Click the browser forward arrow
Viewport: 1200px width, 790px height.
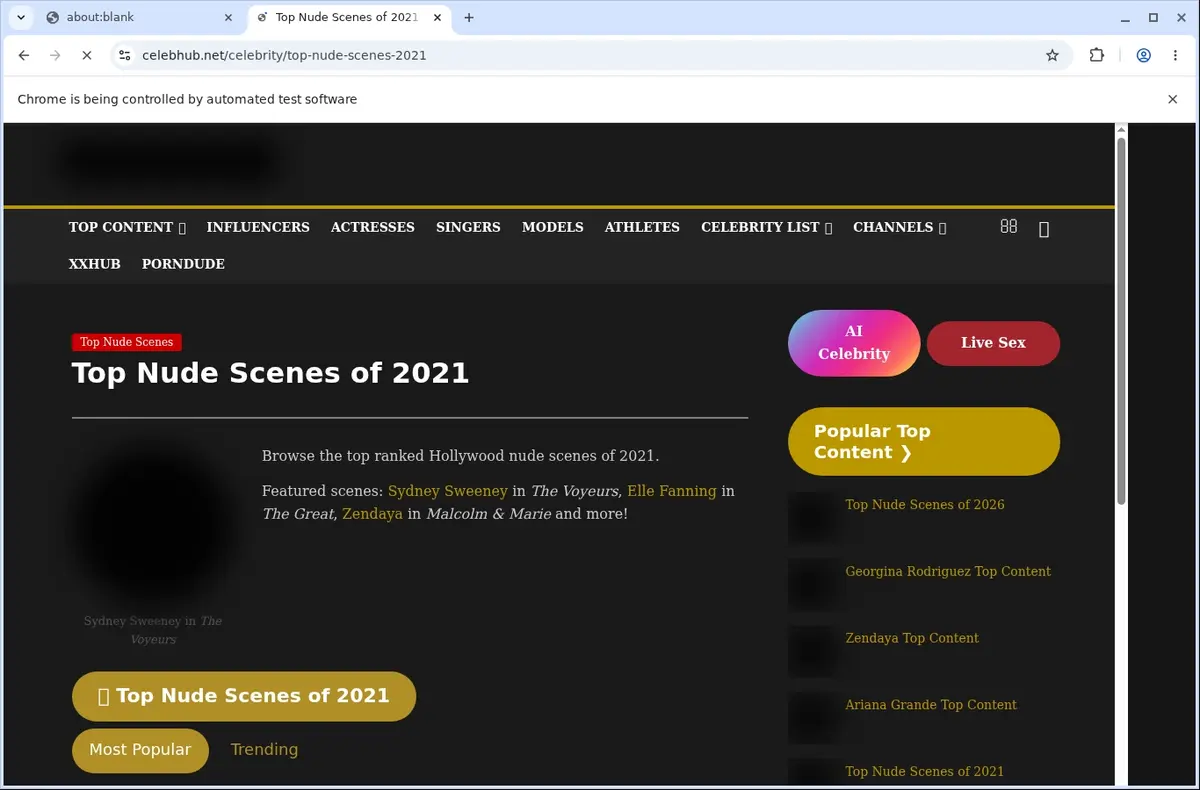tap(55, 56)
